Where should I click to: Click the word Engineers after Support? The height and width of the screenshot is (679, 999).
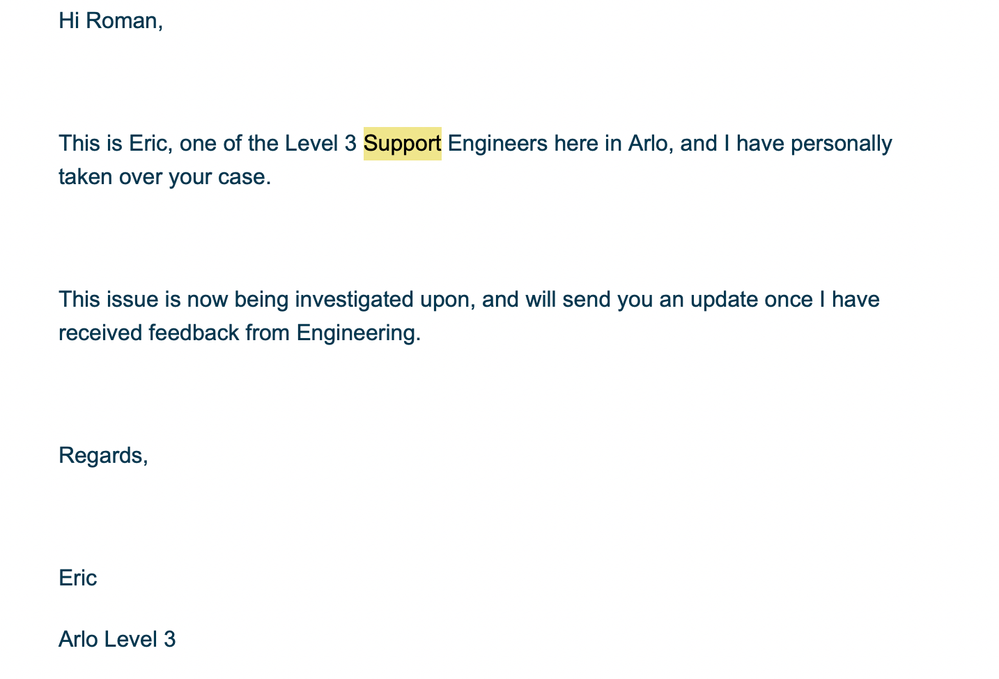pyautogui.click(x=498, y=144)
